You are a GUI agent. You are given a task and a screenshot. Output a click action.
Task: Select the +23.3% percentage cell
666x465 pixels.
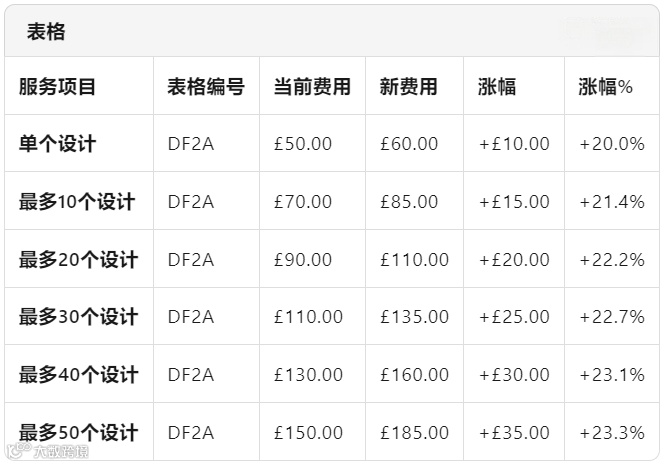(612, 433)
